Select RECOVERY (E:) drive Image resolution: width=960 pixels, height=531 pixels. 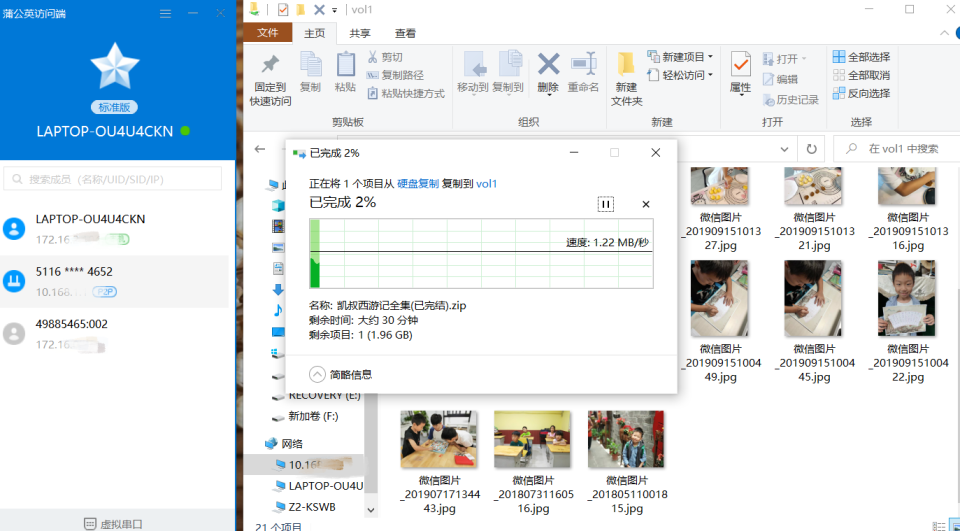click(x=317, y=396)
